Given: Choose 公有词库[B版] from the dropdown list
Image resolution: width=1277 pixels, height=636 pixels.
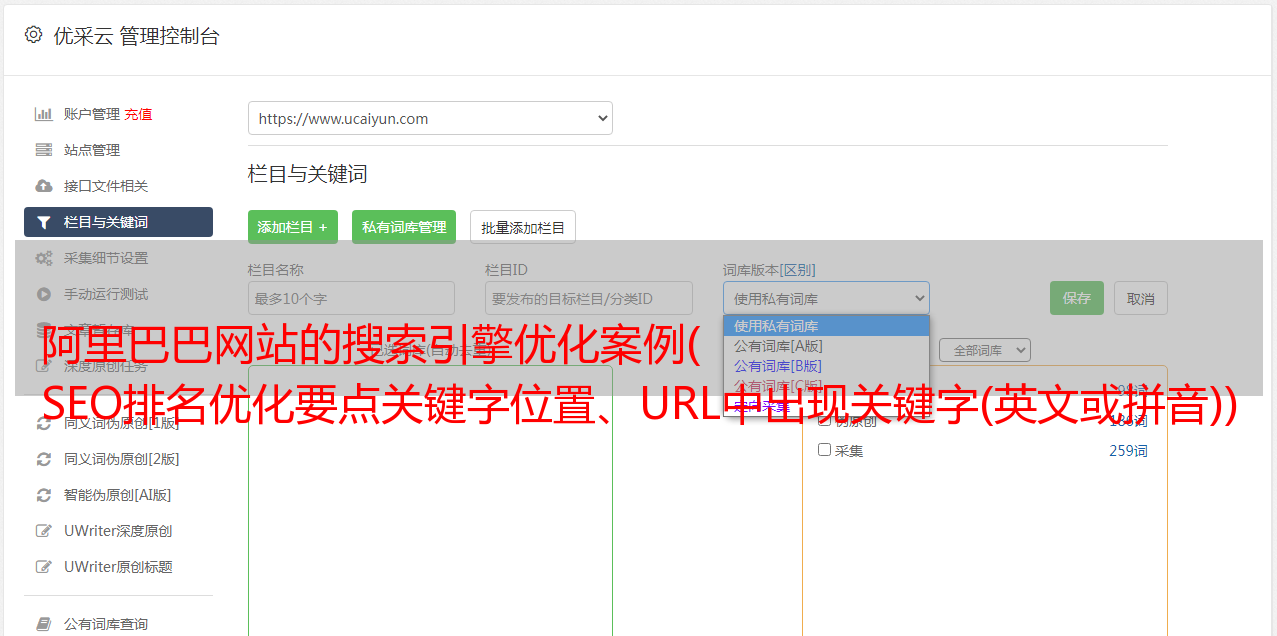Looking at the screenshot, I should tap(826, 366).
